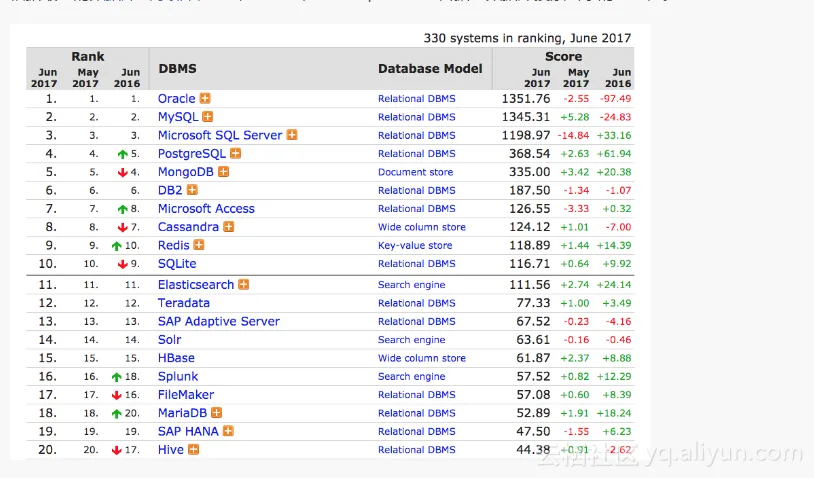Click the plus icon next to MariaDB
The width and height of the screenshot is (814, 478).
pyautogui.click(x=216, y=413)
